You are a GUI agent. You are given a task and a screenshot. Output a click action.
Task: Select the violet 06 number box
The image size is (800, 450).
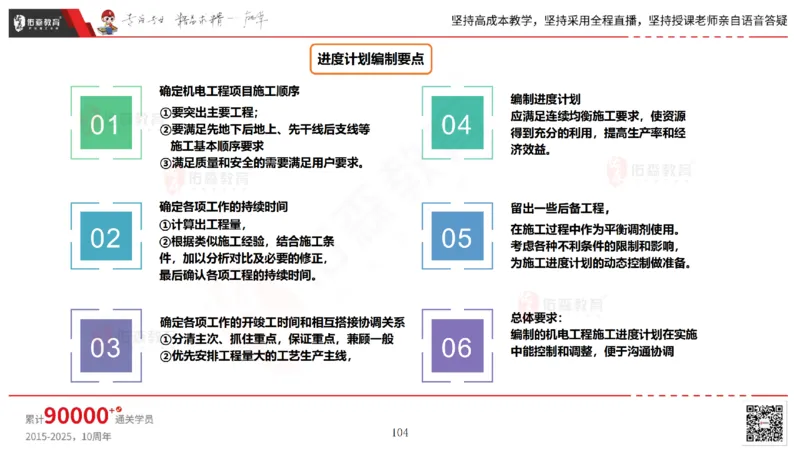pos(457,345)
